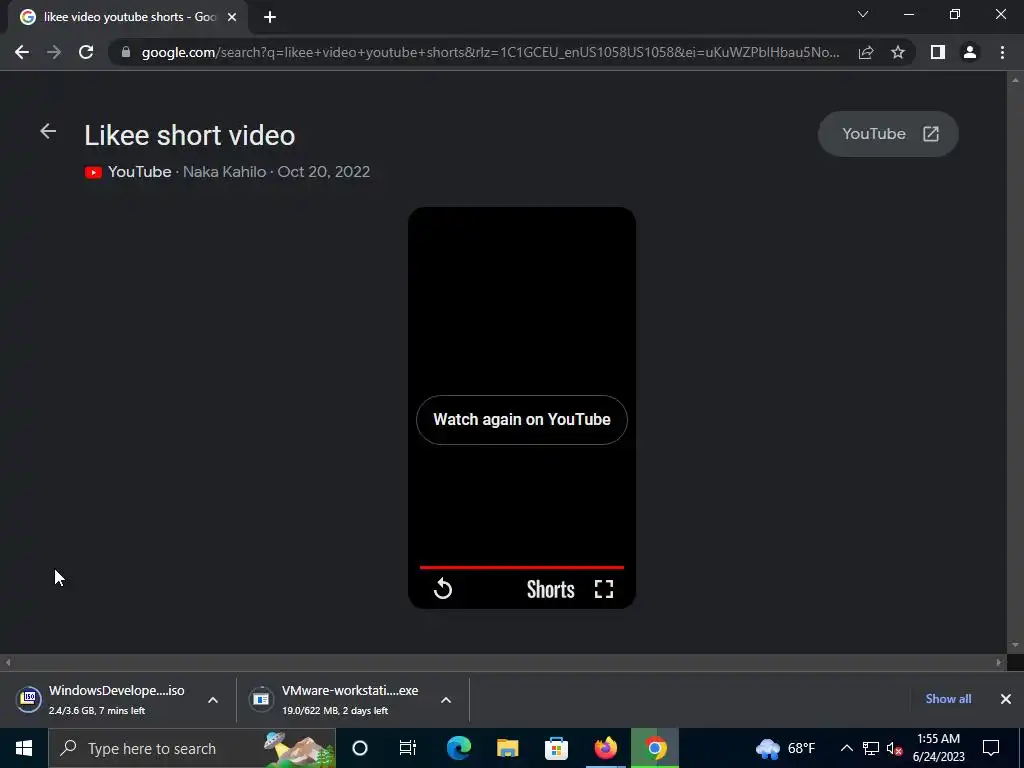This screenshot has width=1024, height=768.
Task: Click the Shorts logo in player
Action: [551, 589]
